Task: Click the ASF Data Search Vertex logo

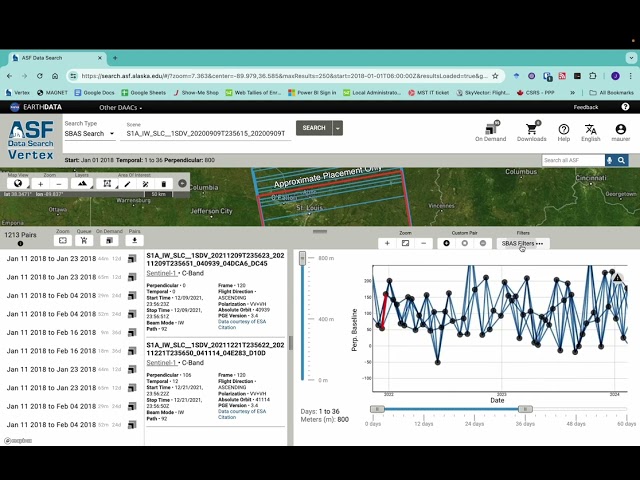Action: [31, 140]
